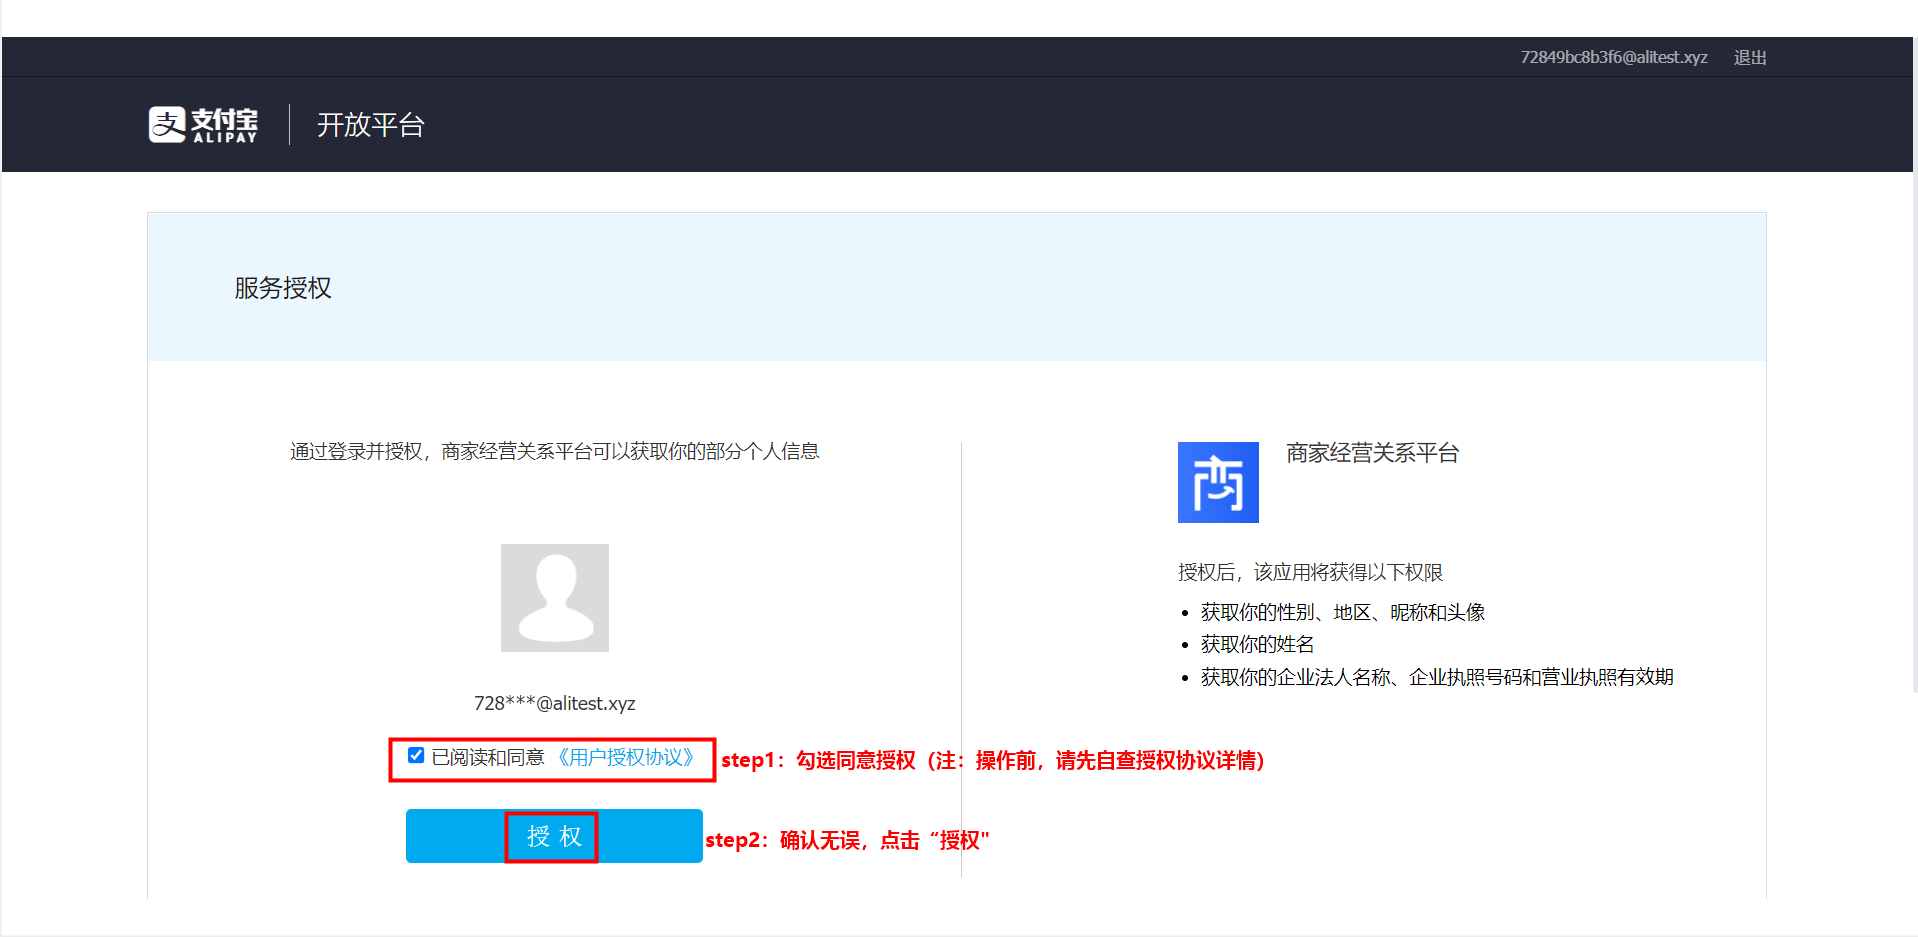Open the 《用户授权协议》 link
The height and width of the screenshot is (937, 1918).
tap(625, 757)
